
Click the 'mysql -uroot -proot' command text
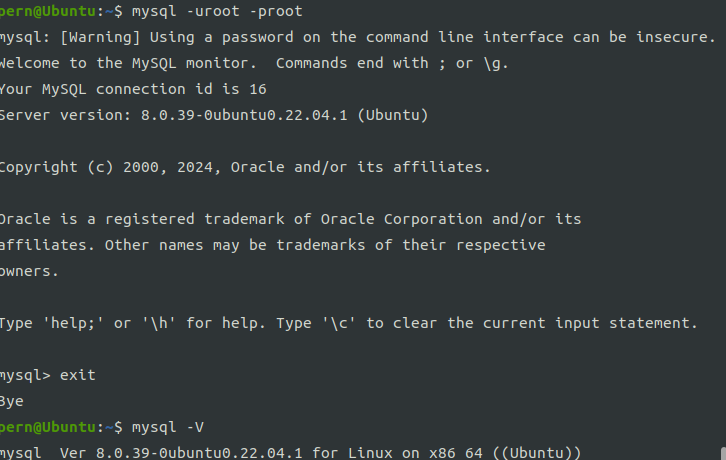(x=217, y=11)
